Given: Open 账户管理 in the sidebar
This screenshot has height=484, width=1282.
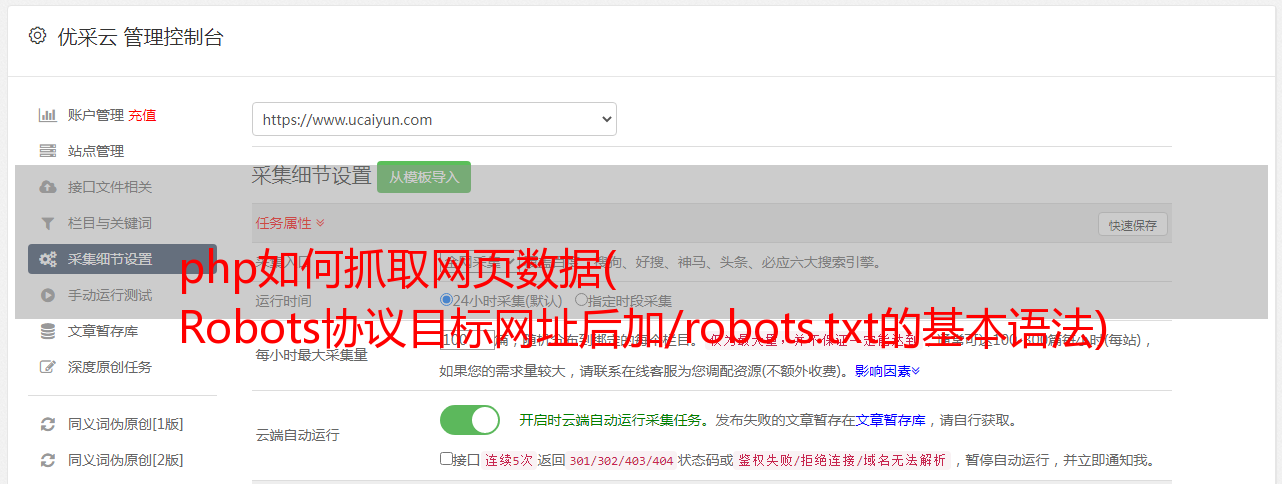Looking at the screenshot, I should pos(96,115).
